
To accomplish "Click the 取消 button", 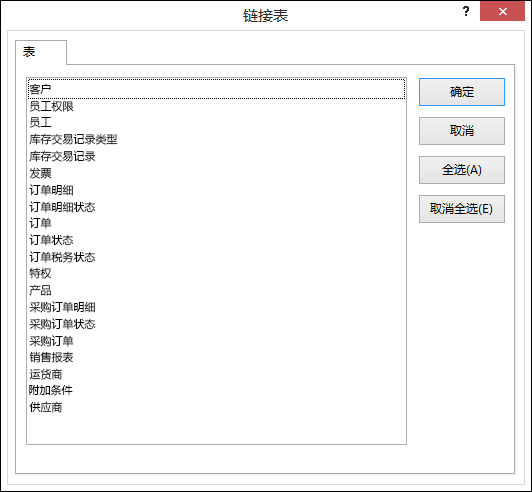I will pyautogui.click(x=462, y=131).
